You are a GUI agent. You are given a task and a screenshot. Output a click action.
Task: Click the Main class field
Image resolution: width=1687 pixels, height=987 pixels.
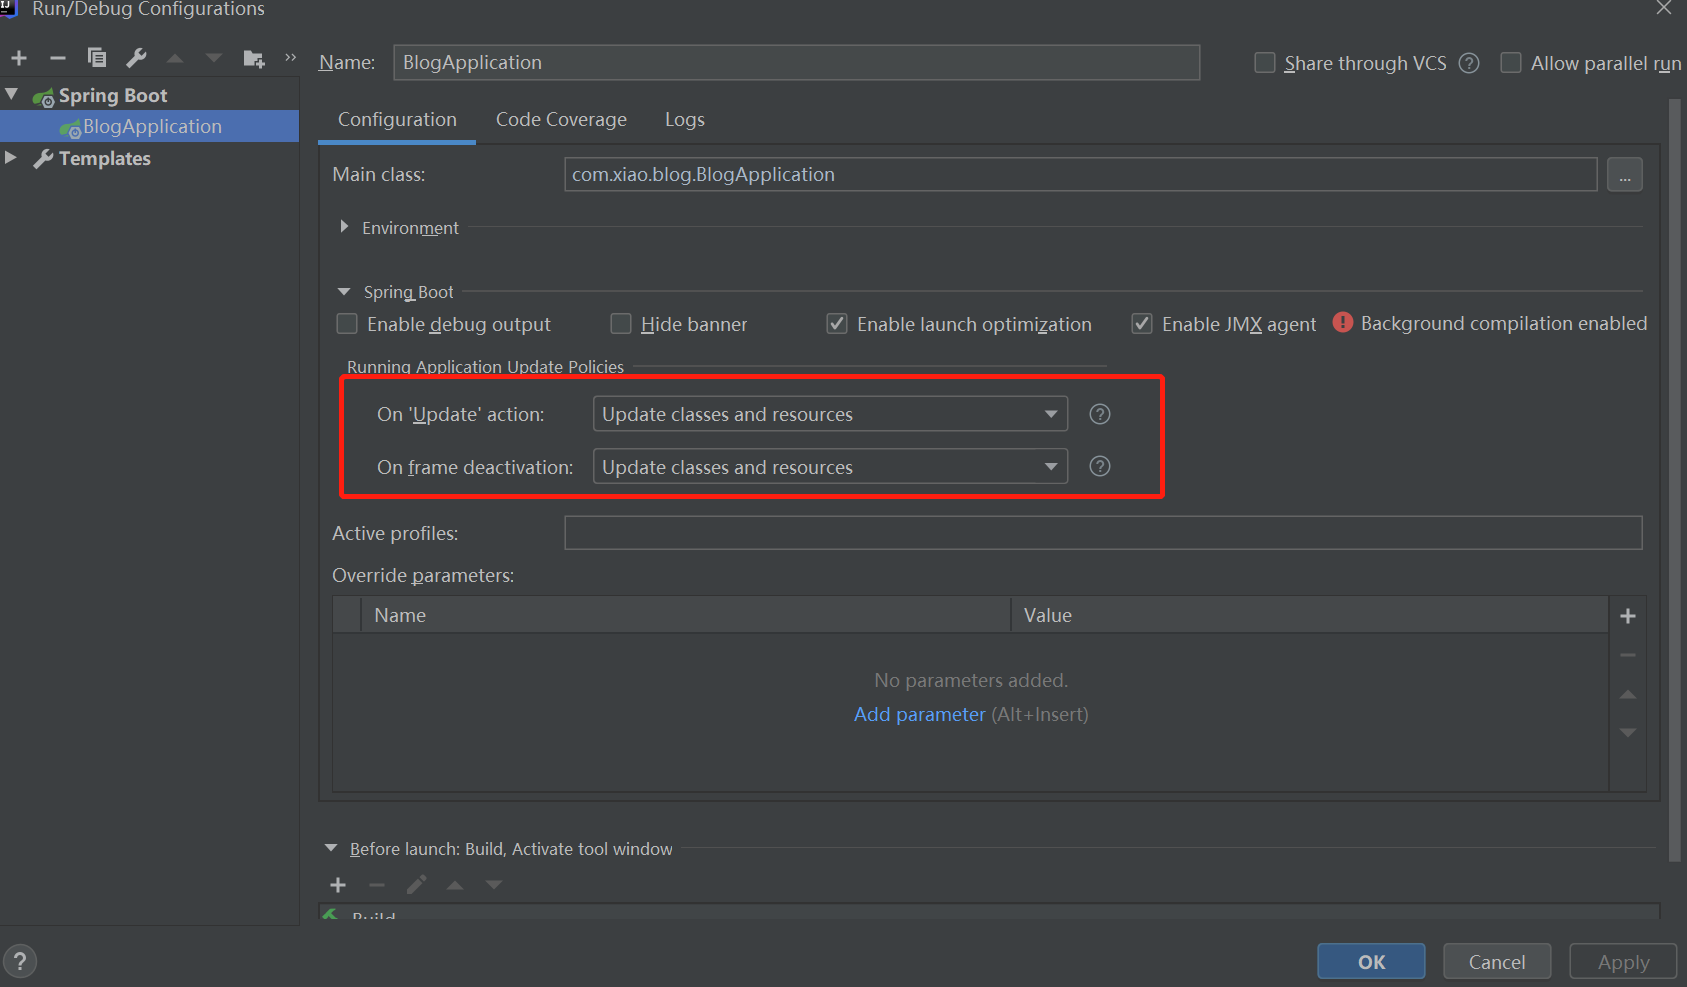pyautogui.click(x=1080, y=174)
